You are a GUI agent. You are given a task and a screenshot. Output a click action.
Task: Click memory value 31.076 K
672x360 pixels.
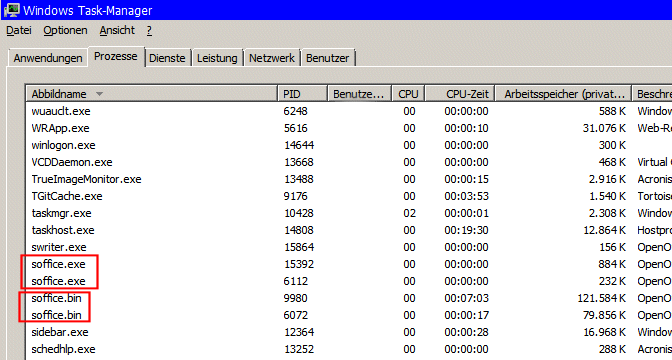click(604, 128)
